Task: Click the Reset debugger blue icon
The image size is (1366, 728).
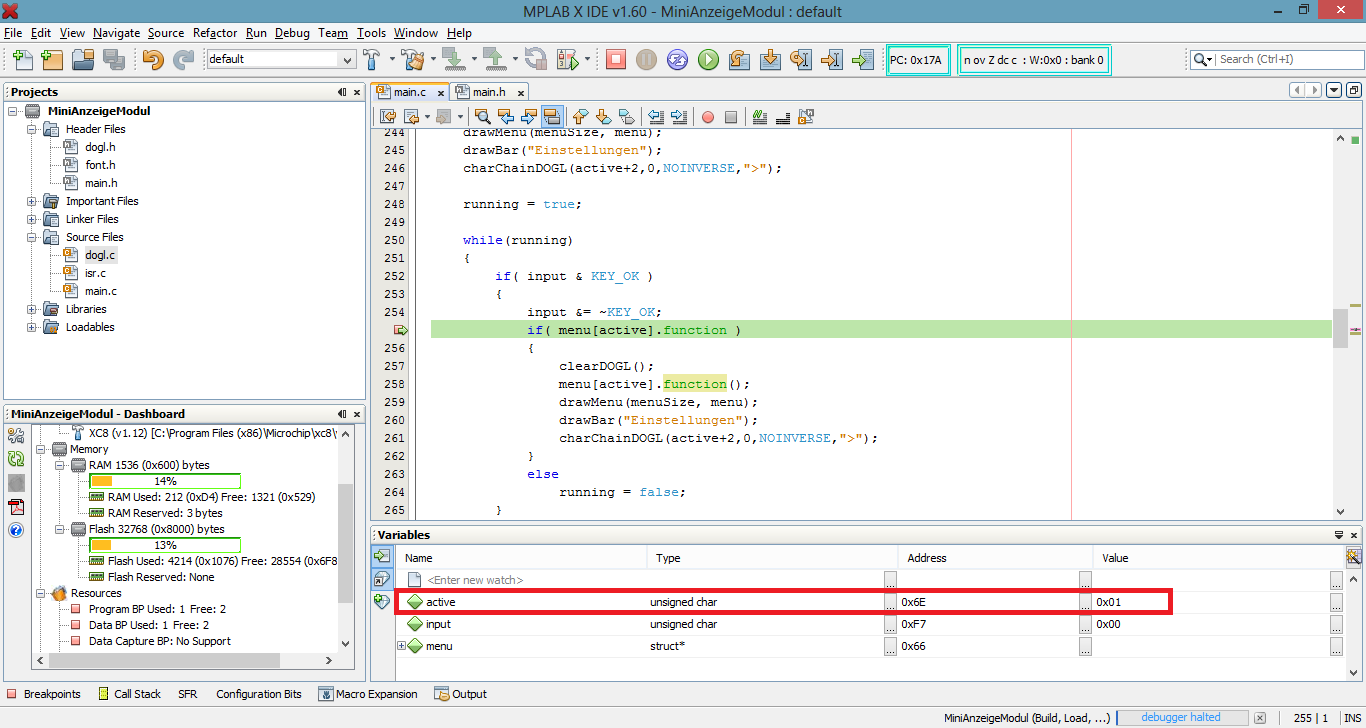Action: (x=677, y=59)
